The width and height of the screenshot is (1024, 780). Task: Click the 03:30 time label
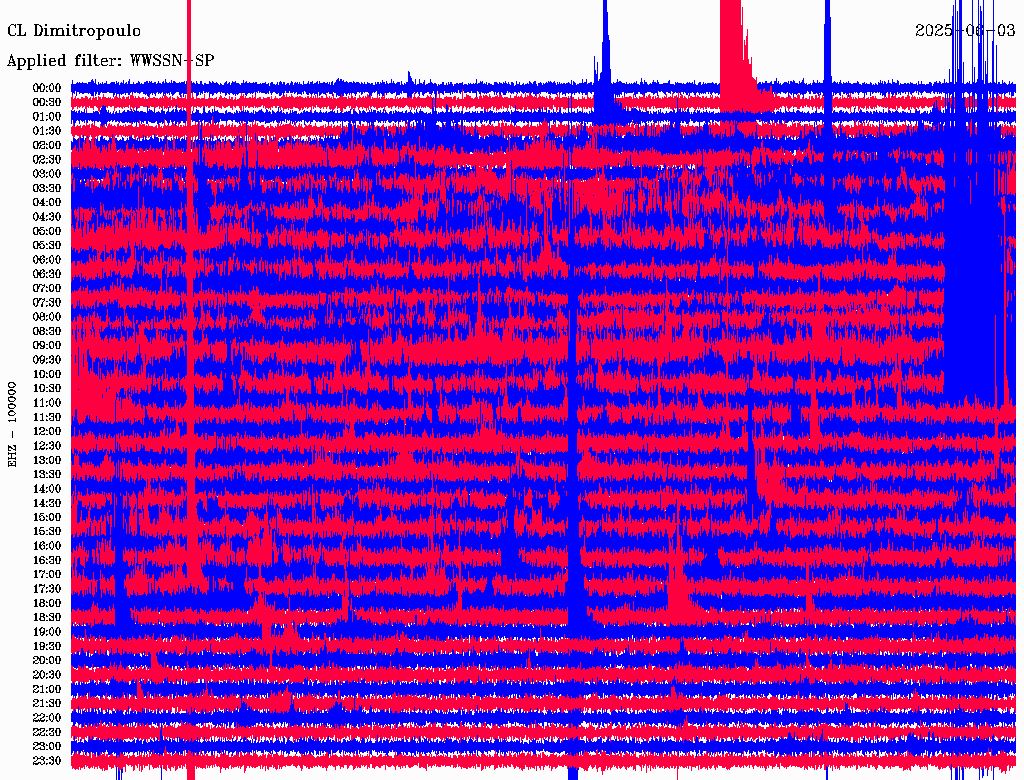47,189
